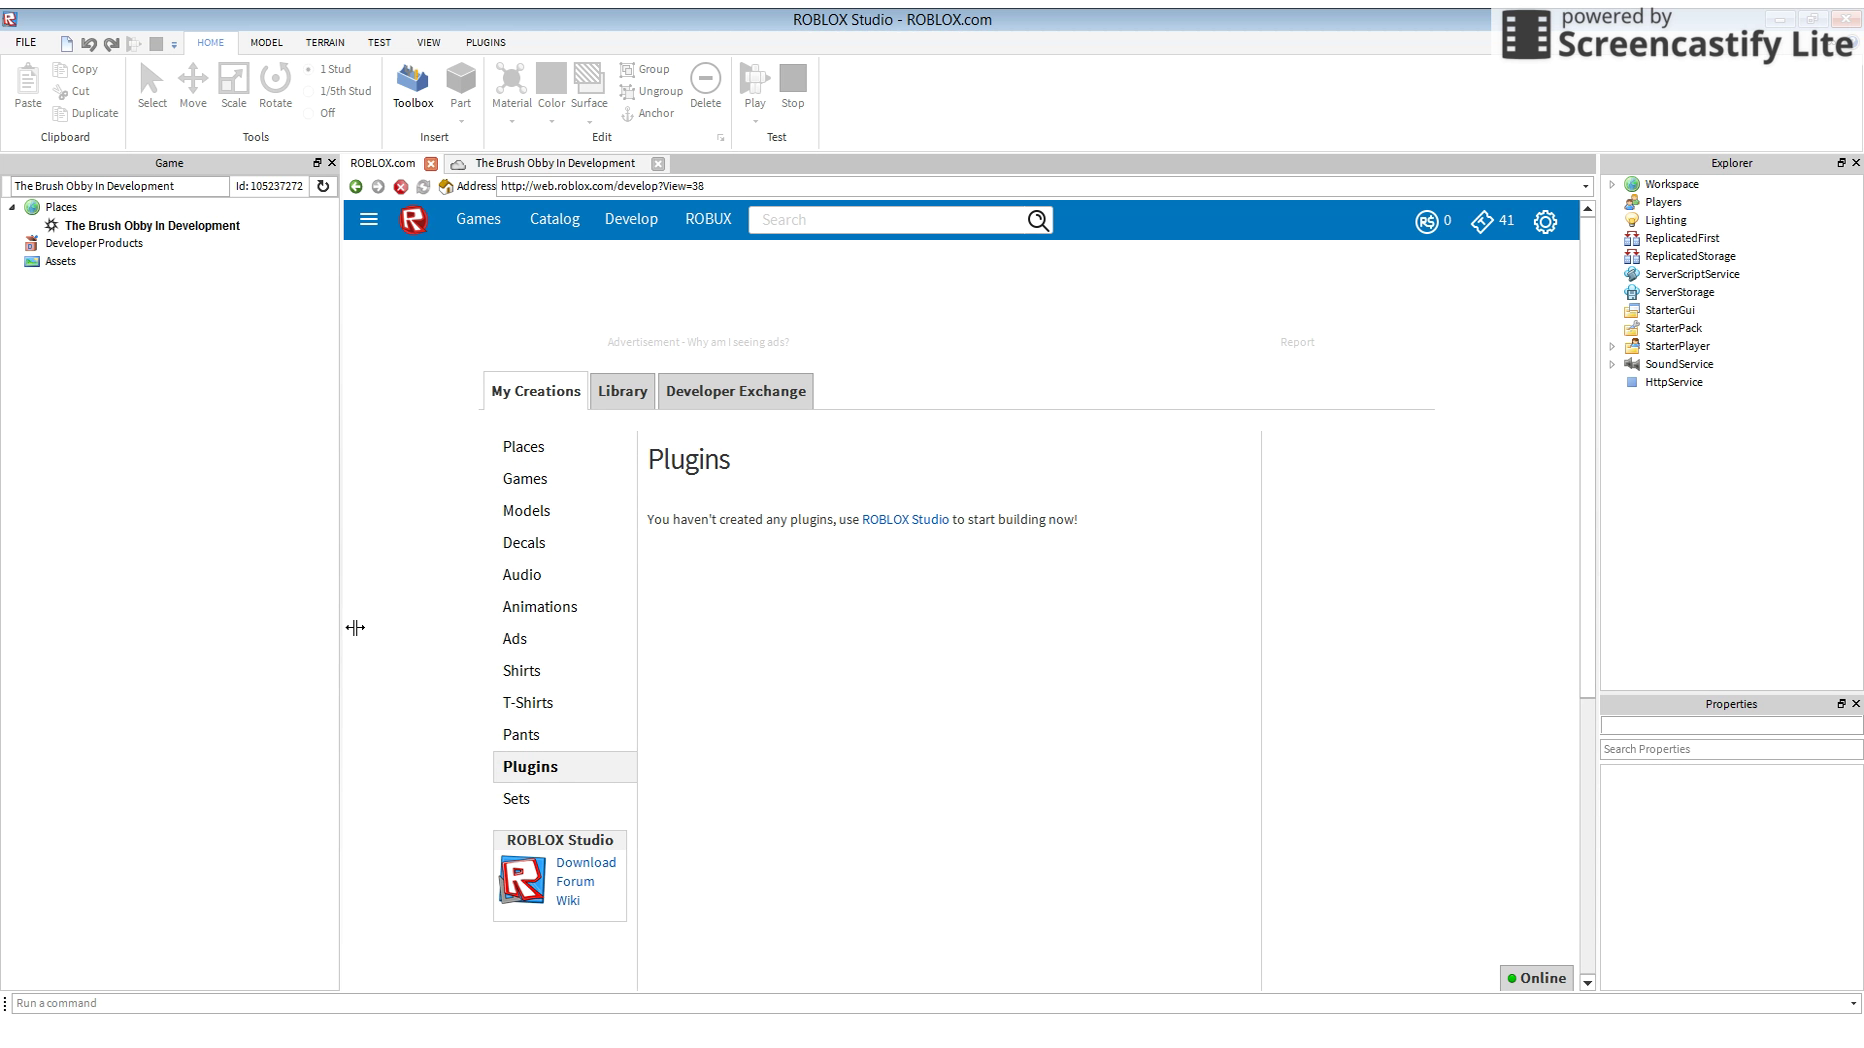Open the Toolbox panel
Image resolution: width=1864 pixels, height=1048 pixels.
coord(412,86)
